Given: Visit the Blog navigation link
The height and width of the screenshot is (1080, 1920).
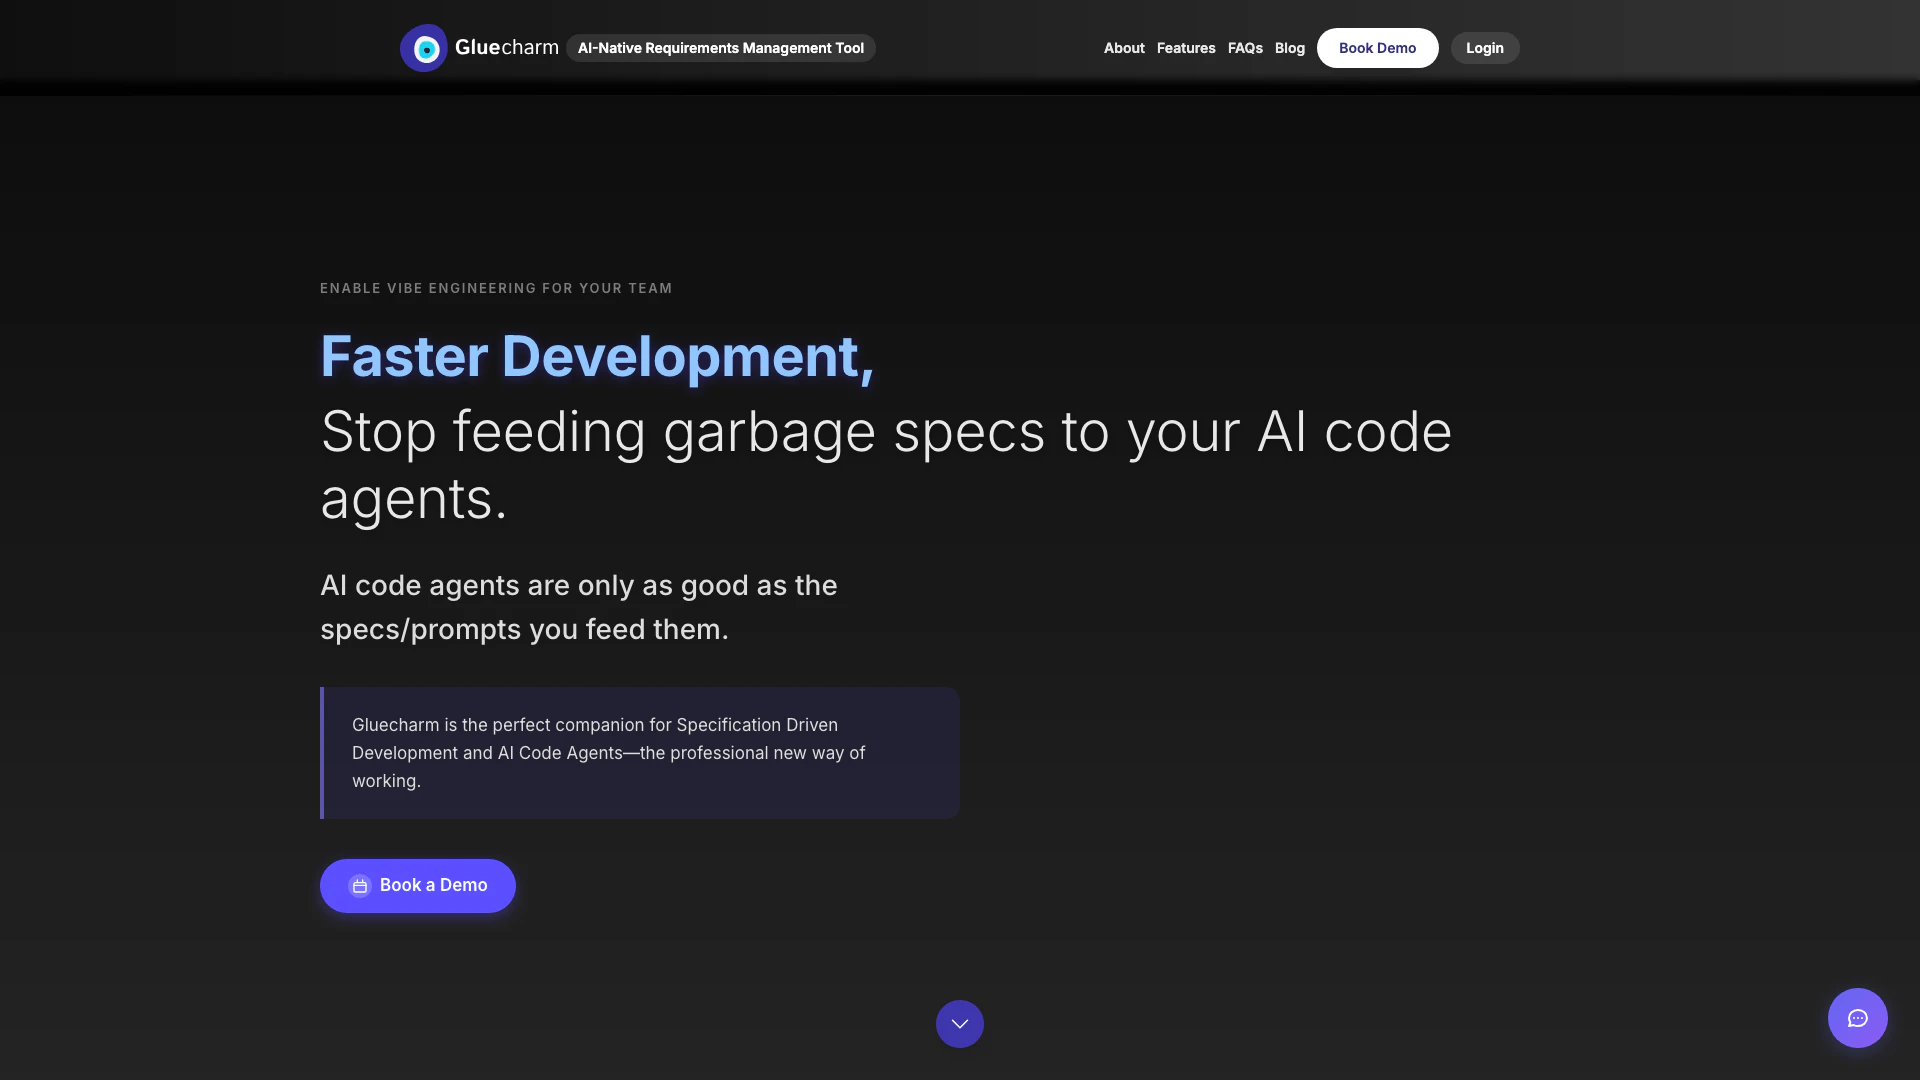Looking at the screenshot, I should 1289,48.
